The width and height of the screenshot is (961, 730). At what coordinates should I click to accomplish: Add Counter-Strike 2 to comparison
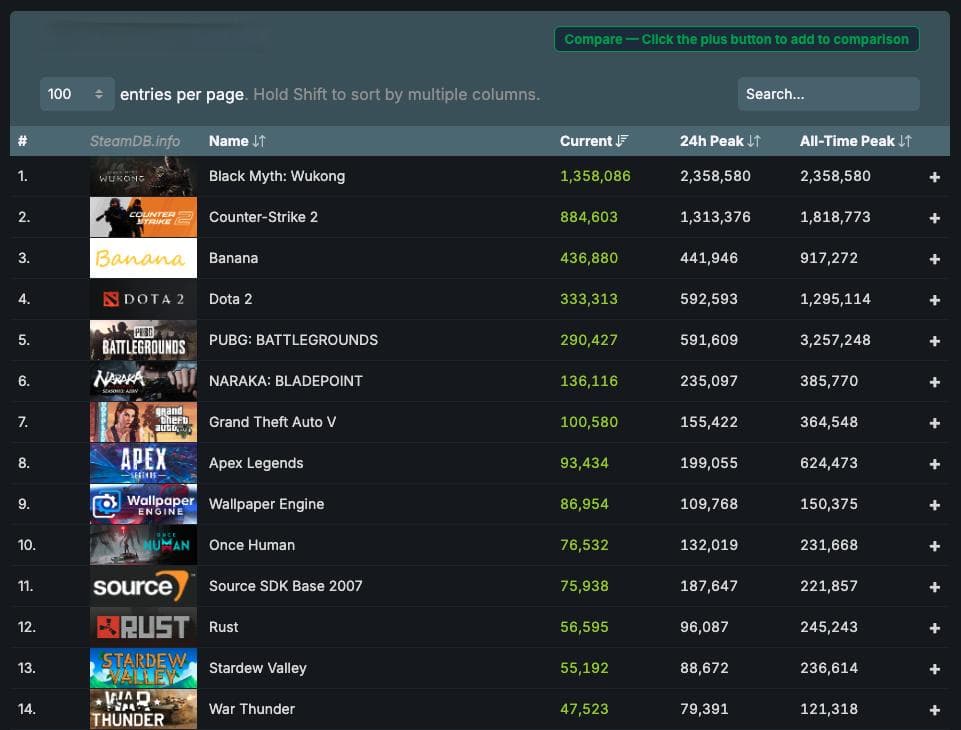pos(934,218)
